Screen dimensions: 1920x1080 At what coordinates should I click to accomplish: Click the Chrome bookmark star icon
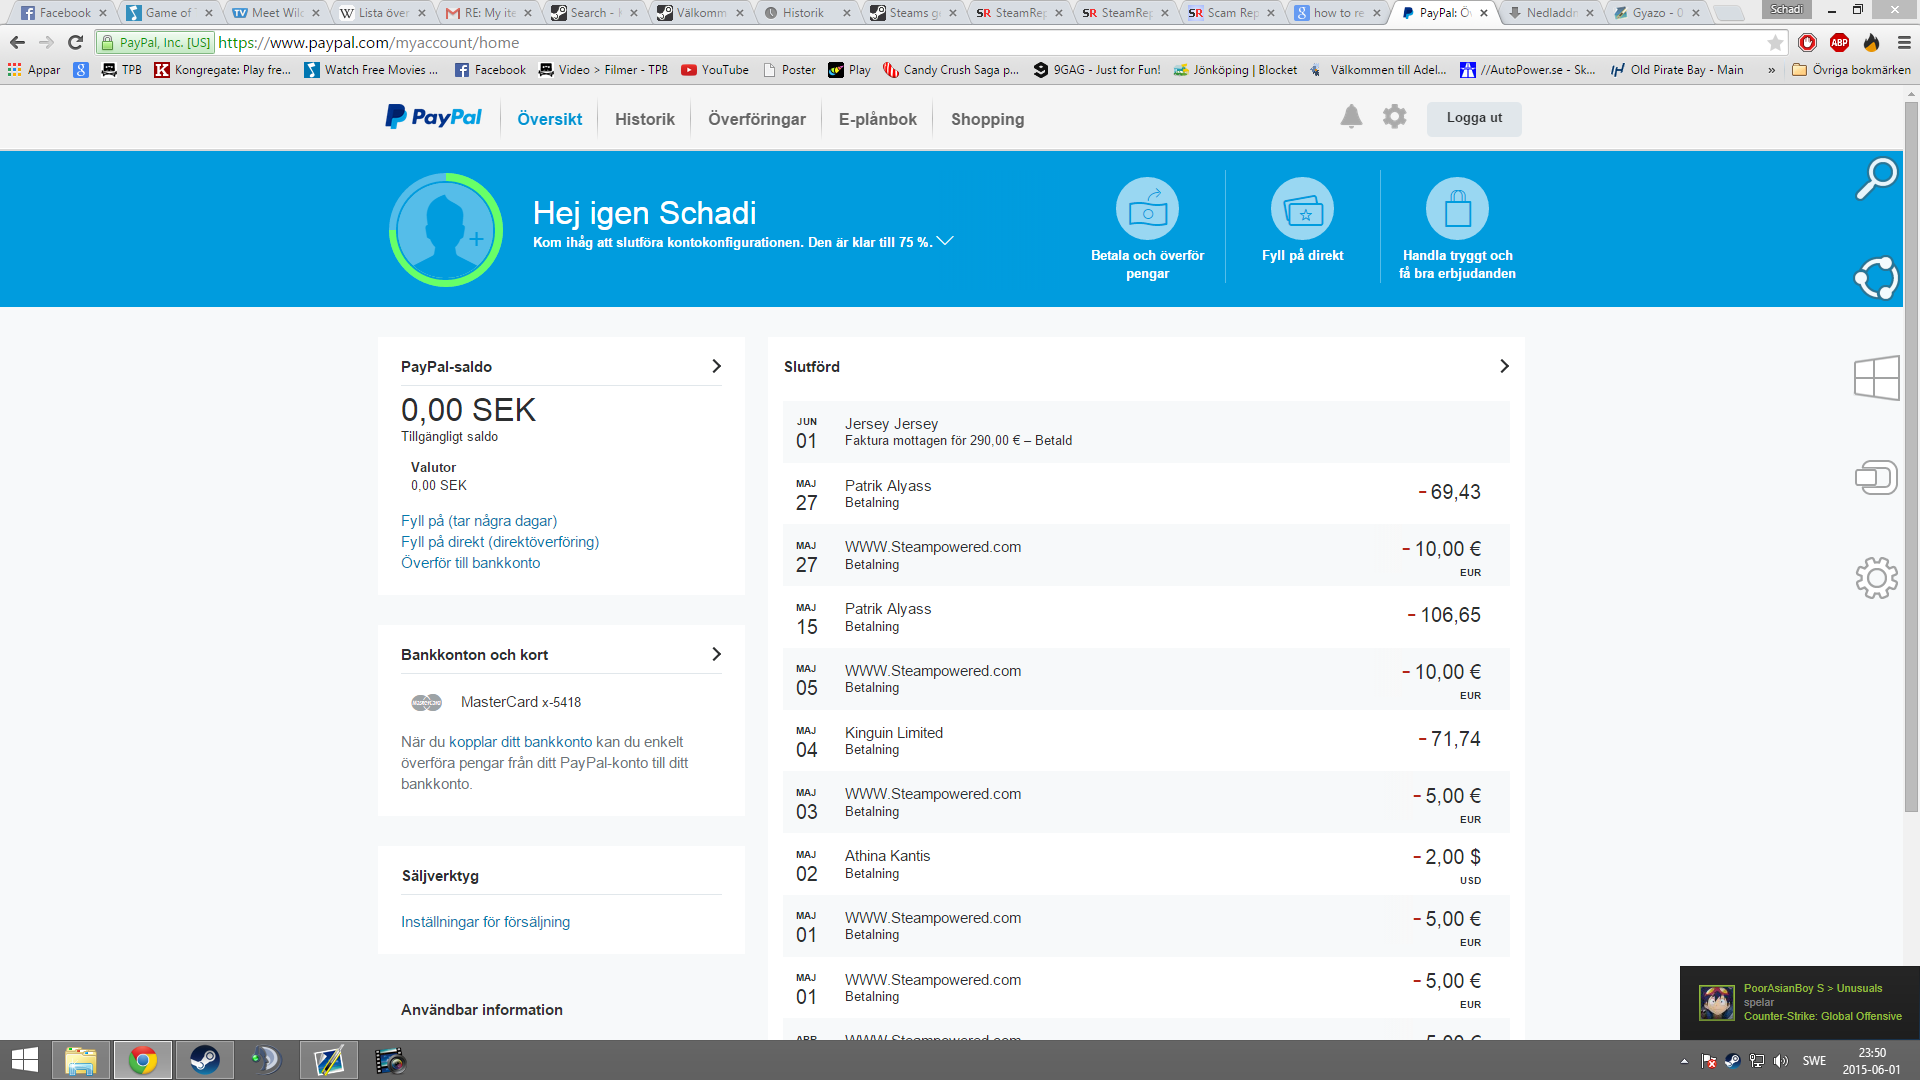tap(1775, 43)
